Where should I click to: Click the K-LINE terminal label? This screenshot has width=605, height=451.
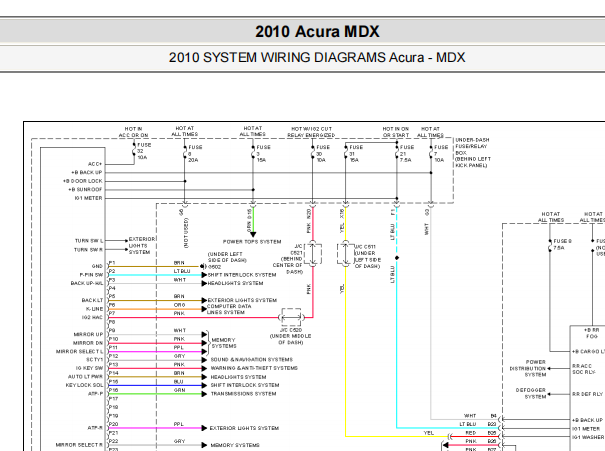[95, 309]
